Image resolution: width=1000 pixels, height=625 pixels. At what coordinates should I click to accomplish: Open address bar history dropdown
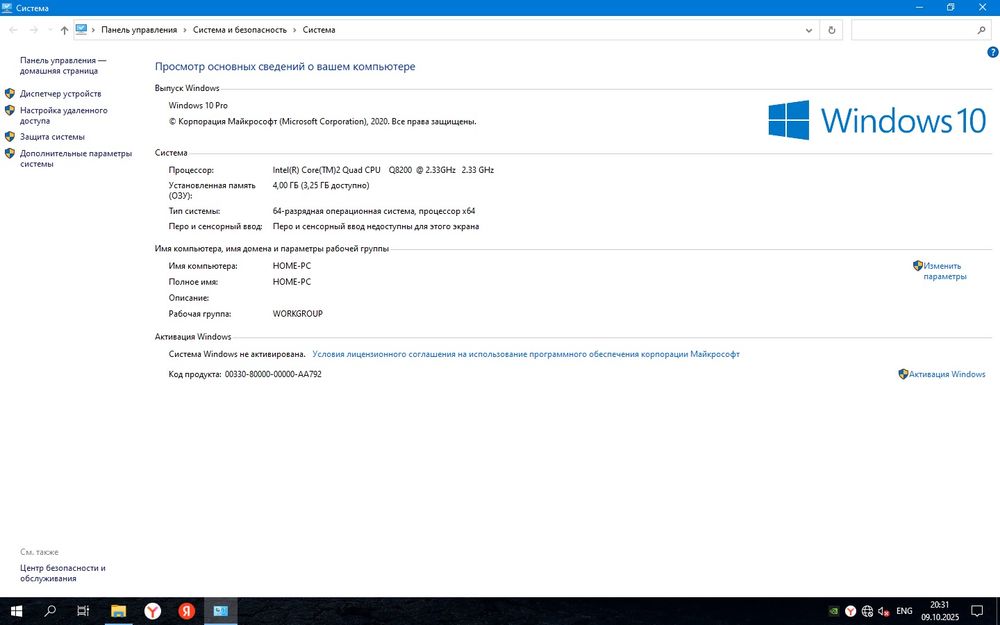point(809,30)
